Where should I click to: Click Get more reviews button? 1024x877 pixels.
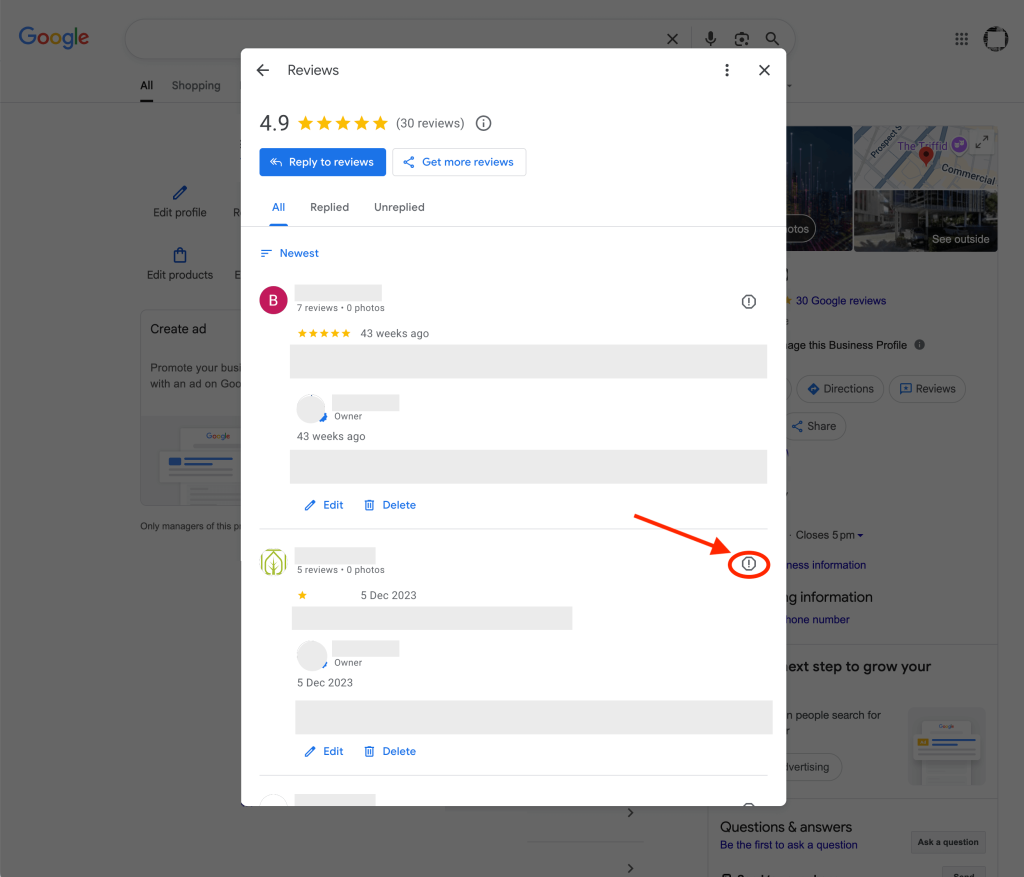point(459,162)
